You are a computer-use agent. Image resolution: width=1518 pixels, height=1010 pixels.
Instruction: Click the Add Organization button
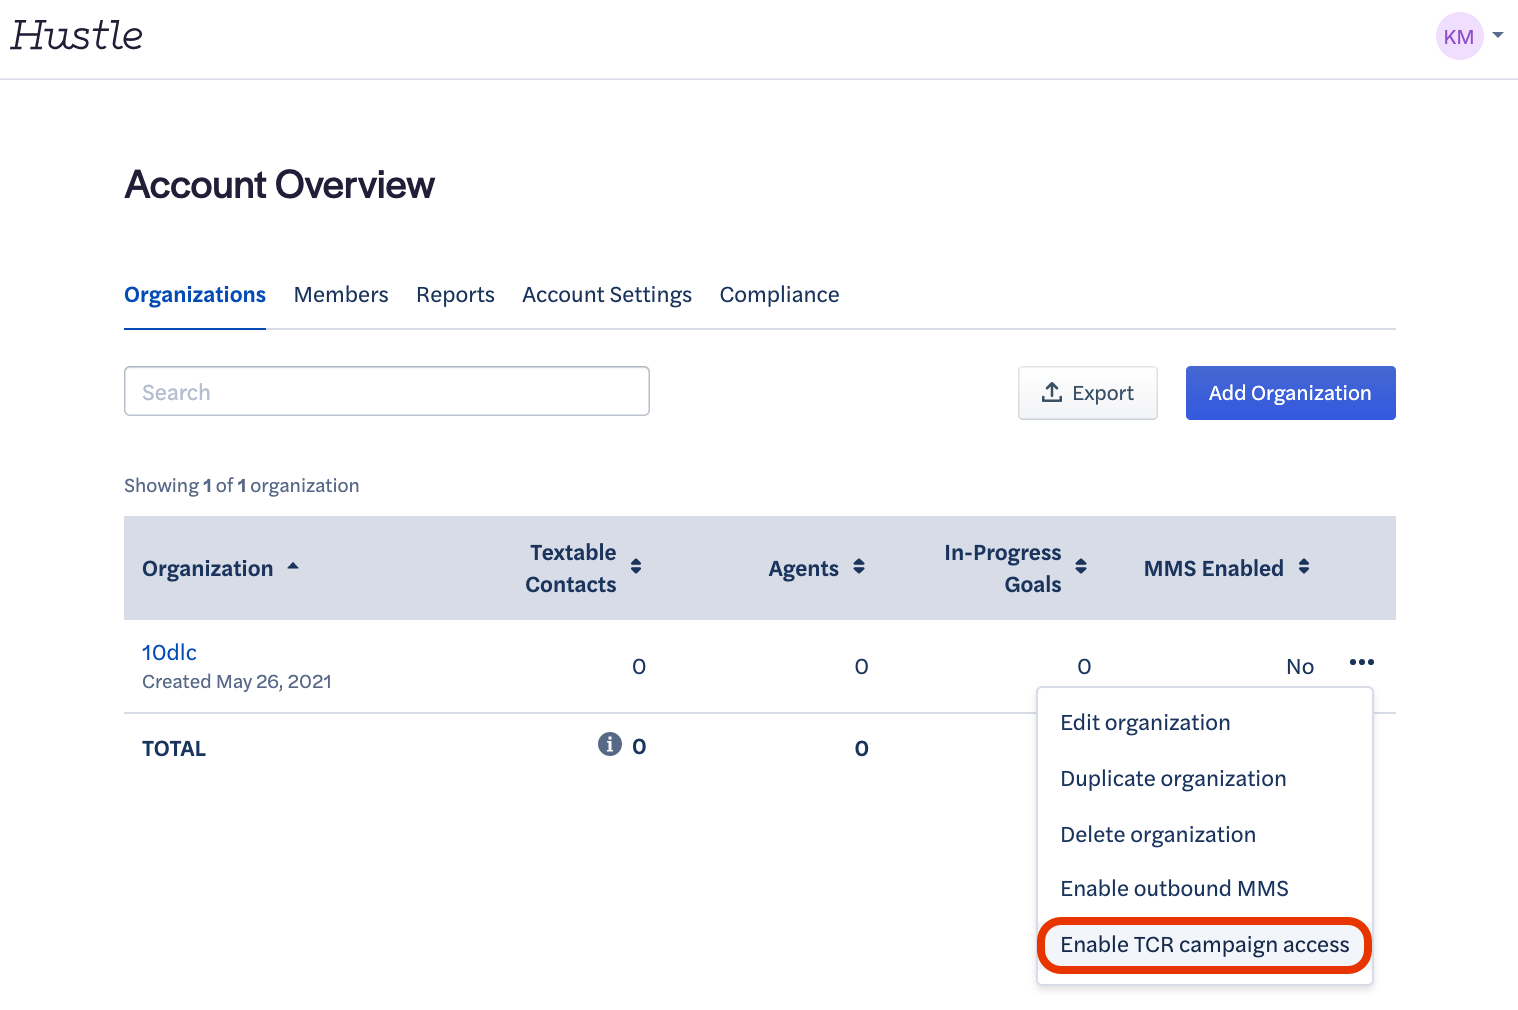coord(1290,393)
